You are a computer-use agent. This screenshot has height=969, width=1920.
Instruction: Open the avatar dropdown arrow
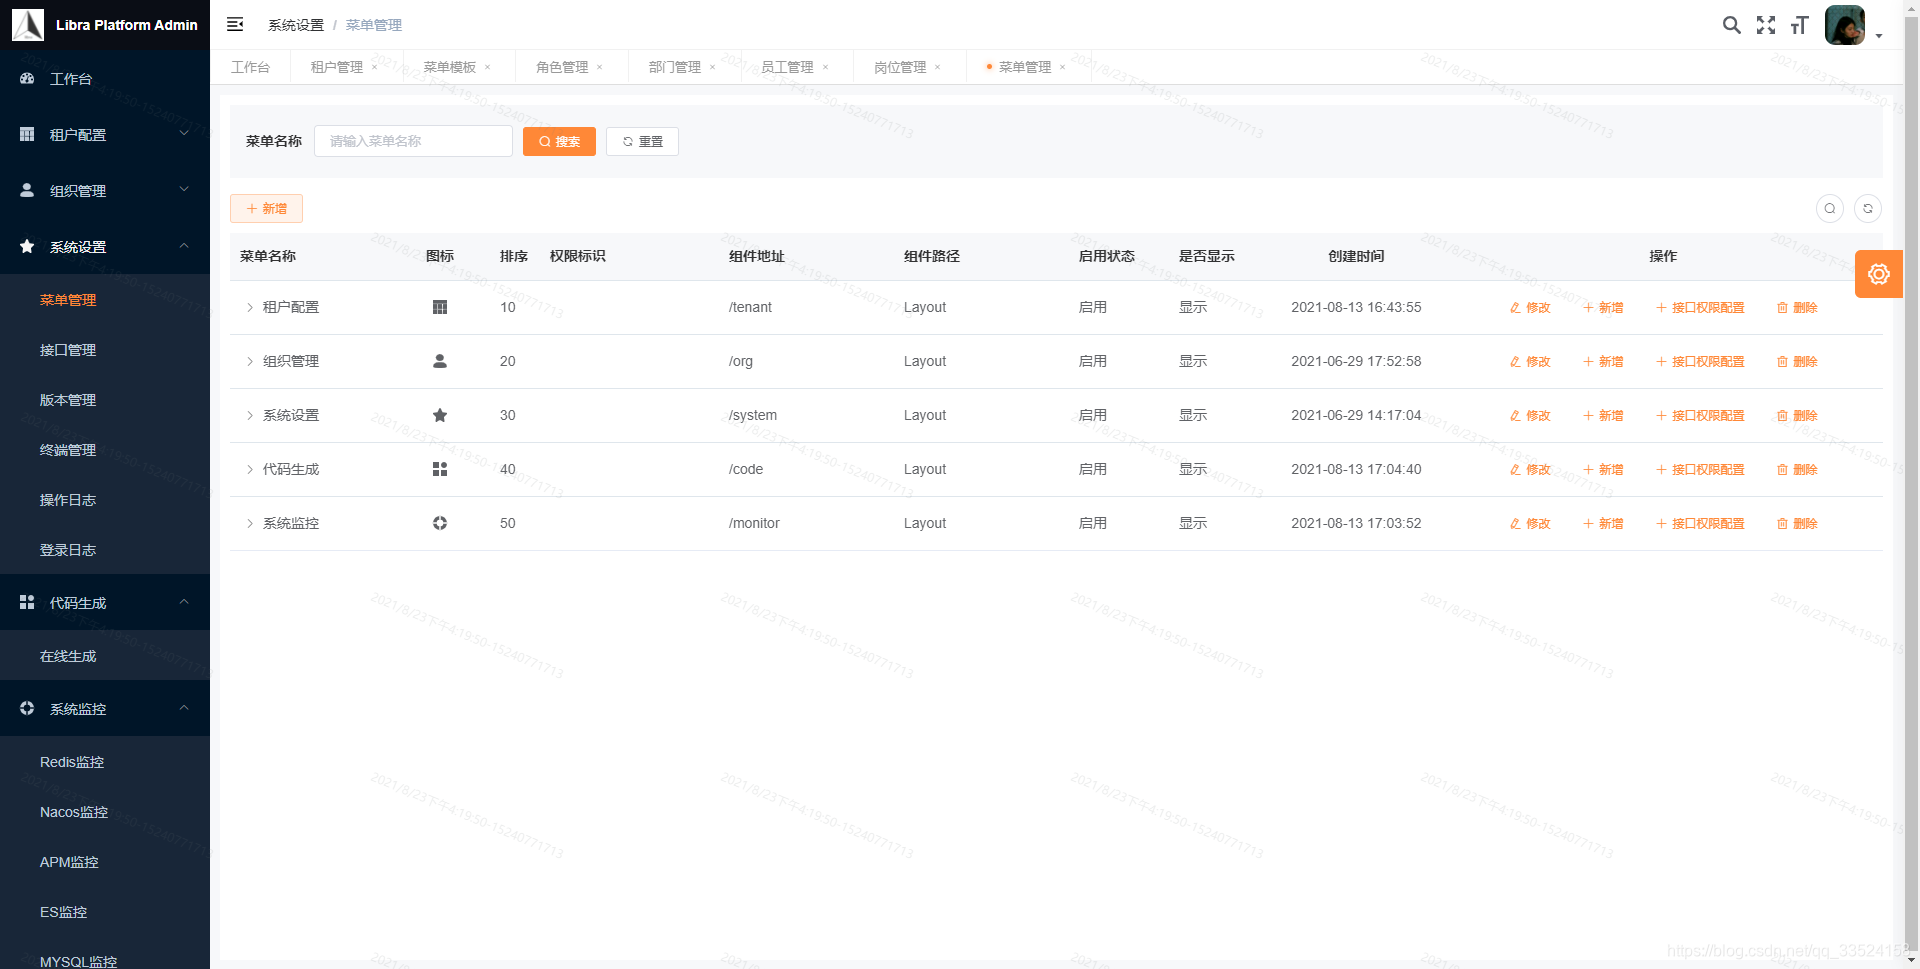[1879, 35]
